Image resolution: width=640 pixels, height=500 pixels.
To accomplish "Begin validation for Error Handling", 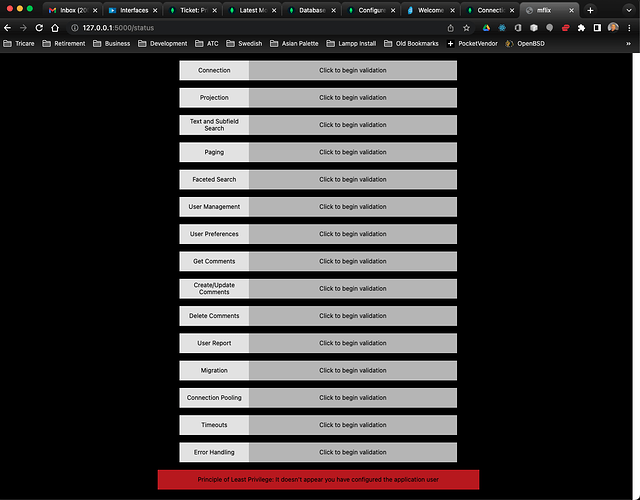I will pos(353,452).
